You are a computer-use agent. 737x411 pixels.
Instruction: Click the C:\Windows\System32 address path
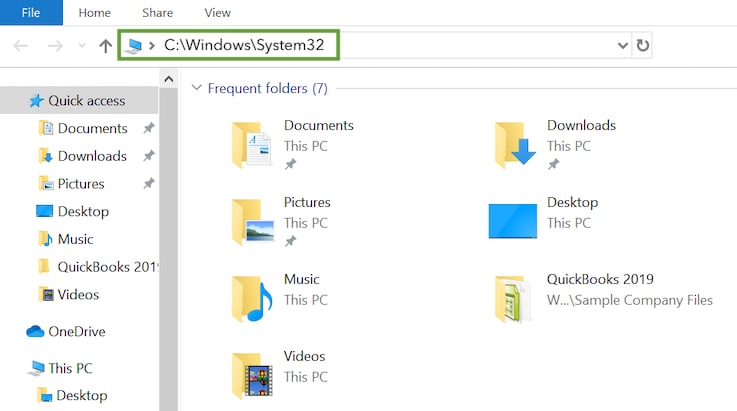[x=244, y=45]
